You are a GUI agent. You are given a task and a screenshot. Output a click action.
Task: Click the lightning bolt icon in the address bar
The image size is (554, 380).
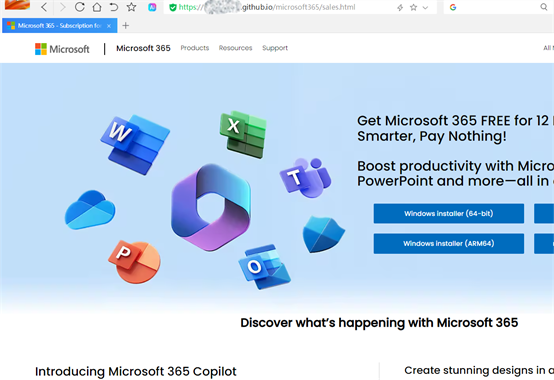[400, 7]
